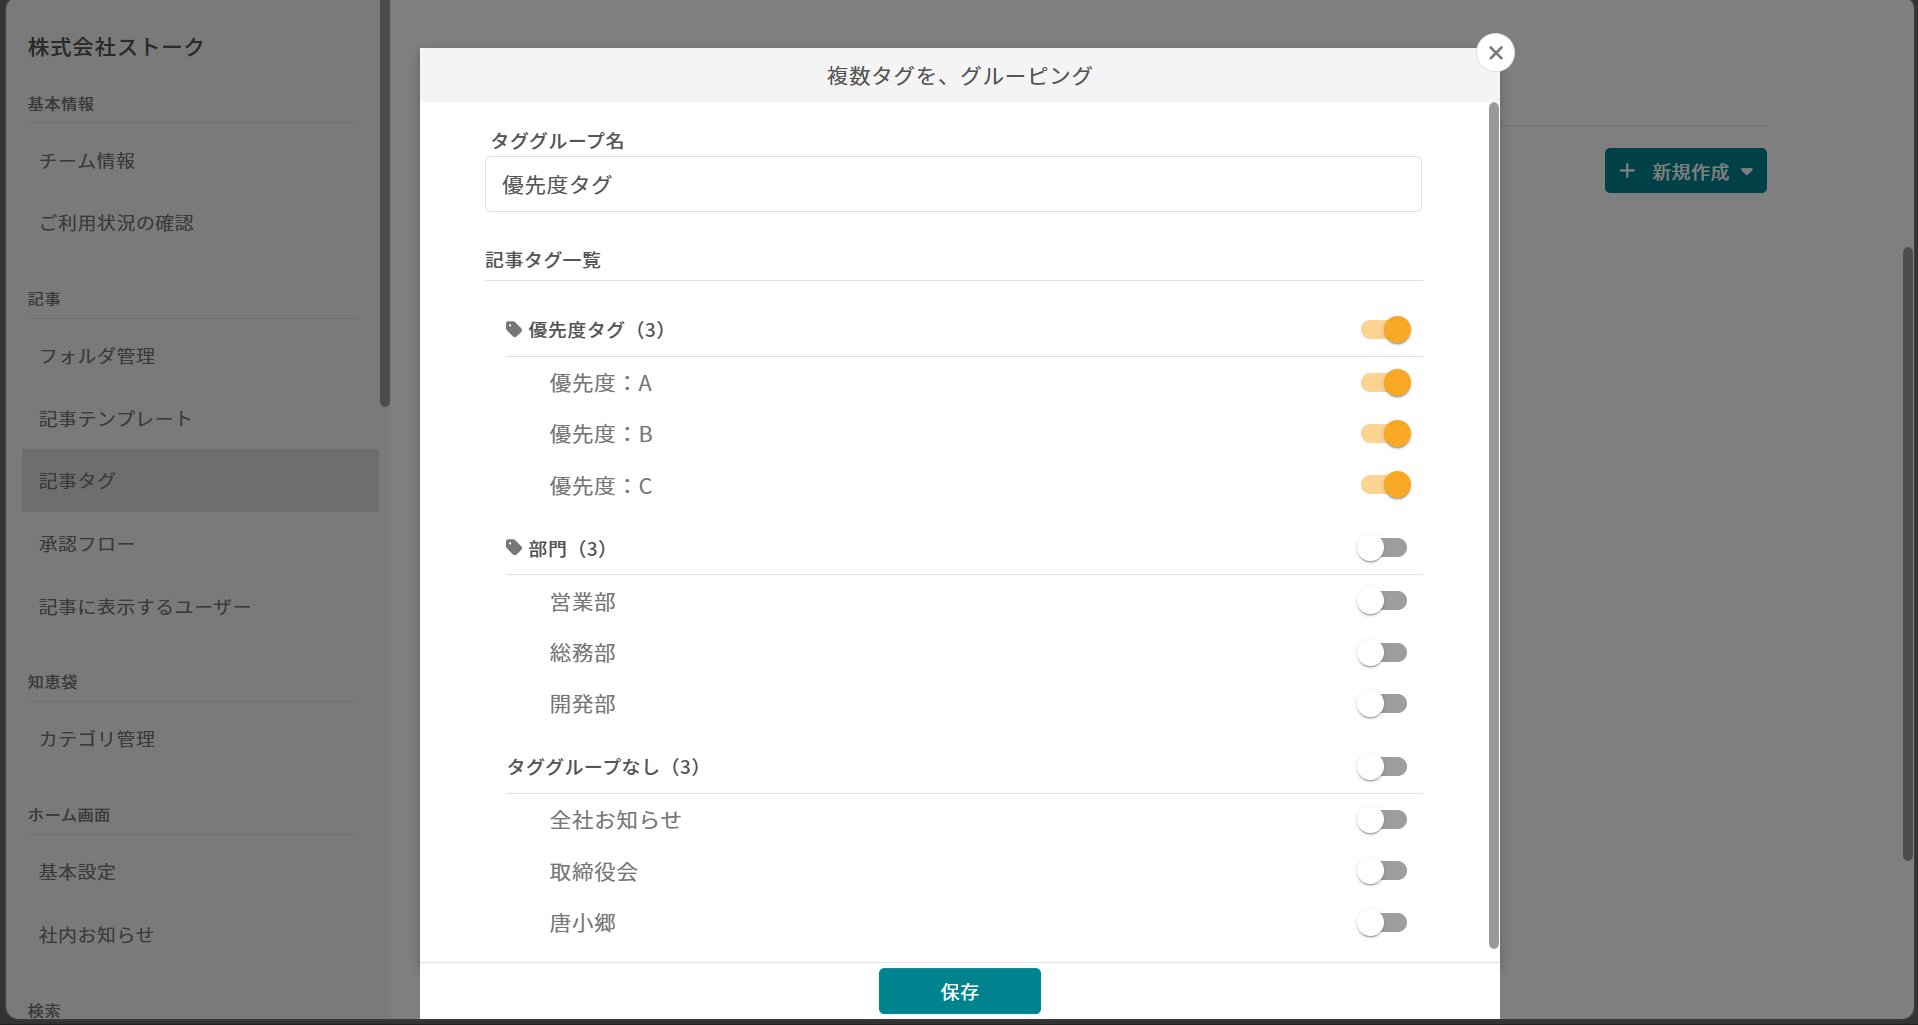Screen dimensions: 1918x1025
Task: Click the 総務部 tag label
Action: tap(583, 653)
